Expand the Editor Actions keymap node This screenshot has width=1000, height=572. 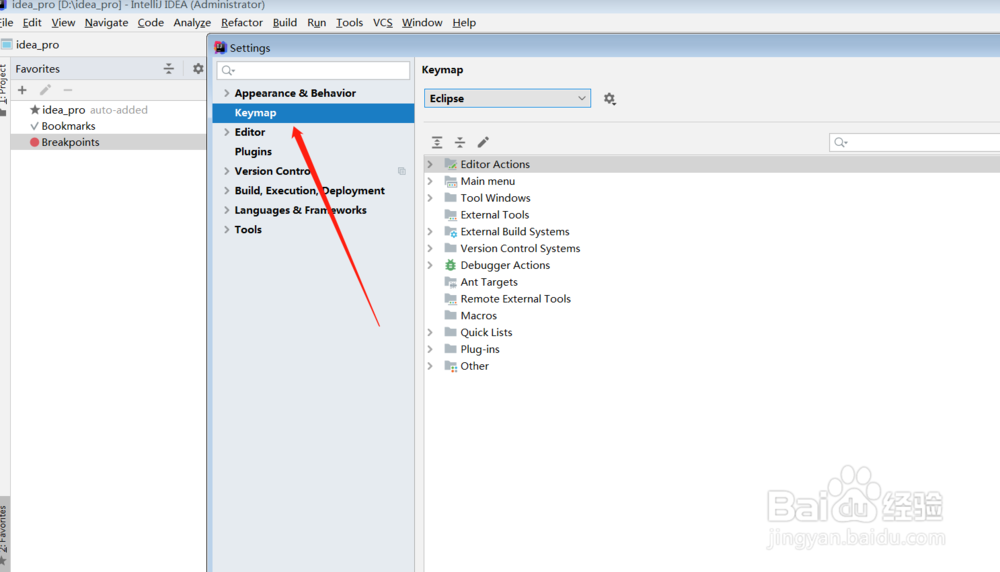[x=430, y=164]
